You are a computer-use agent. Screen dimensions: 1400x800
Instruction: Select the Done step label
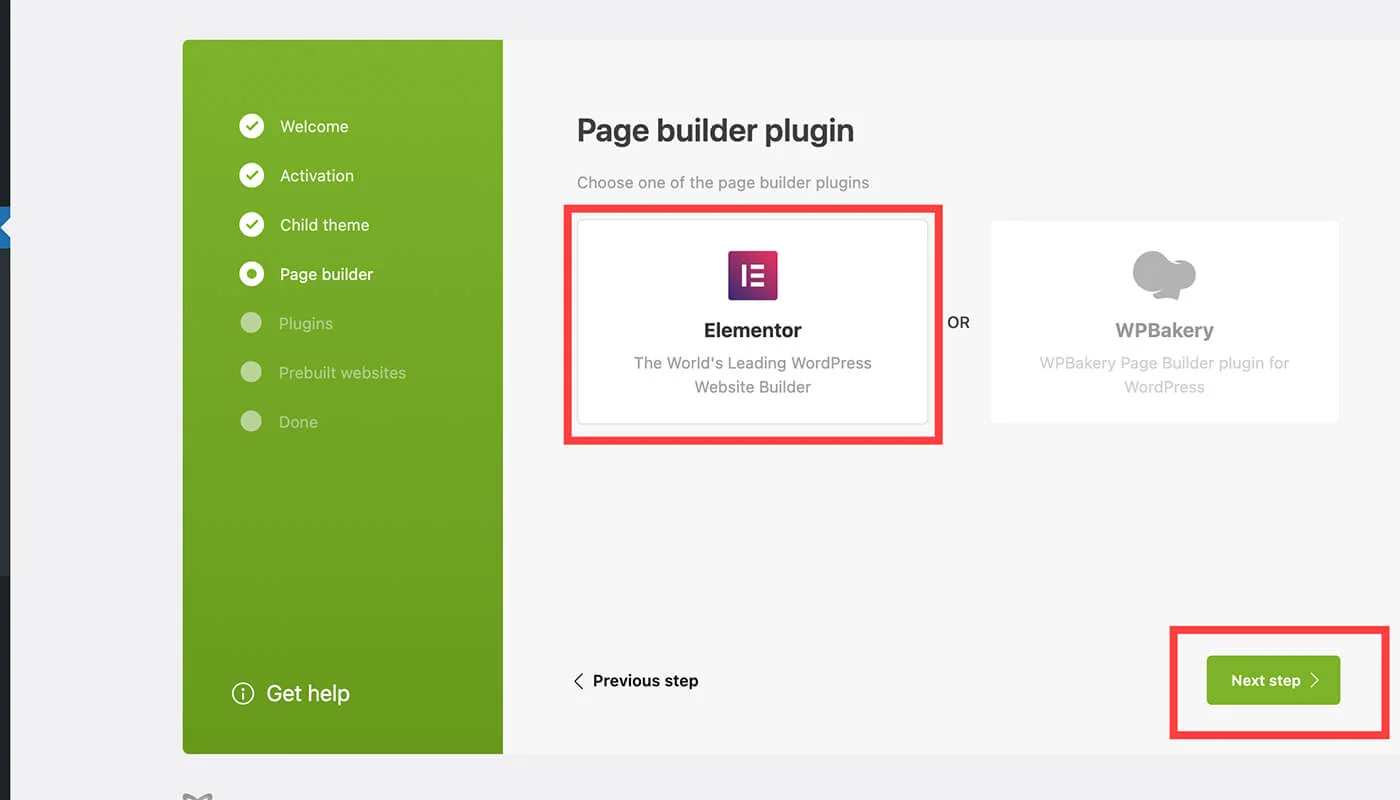click(298, 422)
